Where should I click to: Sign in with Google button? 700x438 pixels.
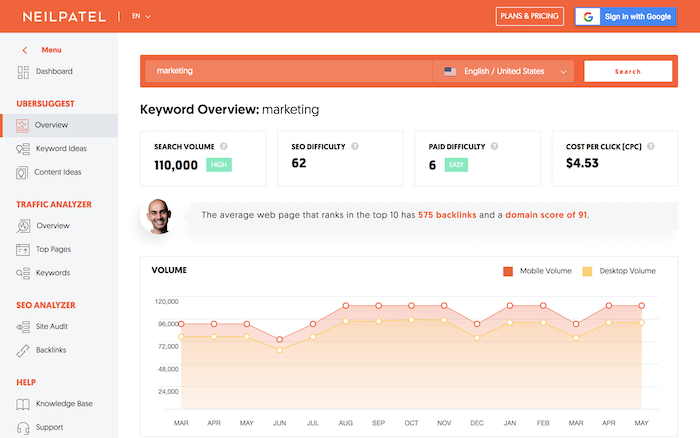coord(625,17)
